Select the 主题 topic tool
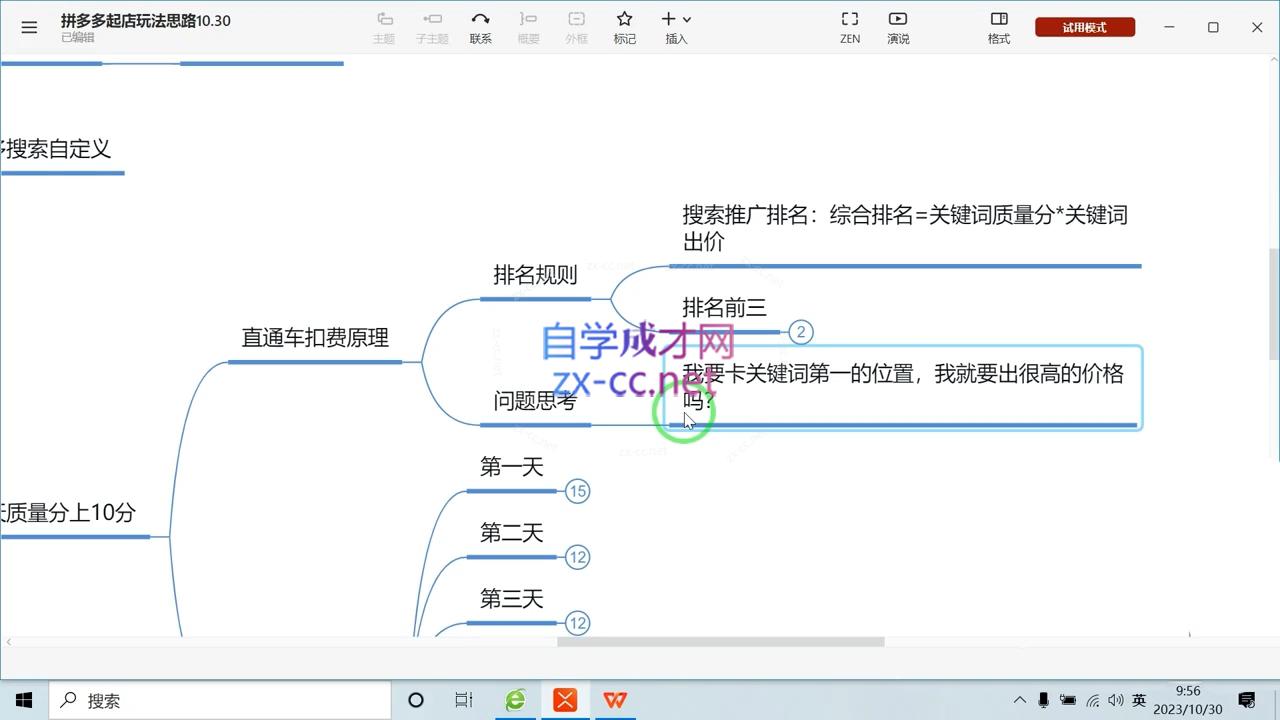The image size is (1280, 720). tap(384, 26)
